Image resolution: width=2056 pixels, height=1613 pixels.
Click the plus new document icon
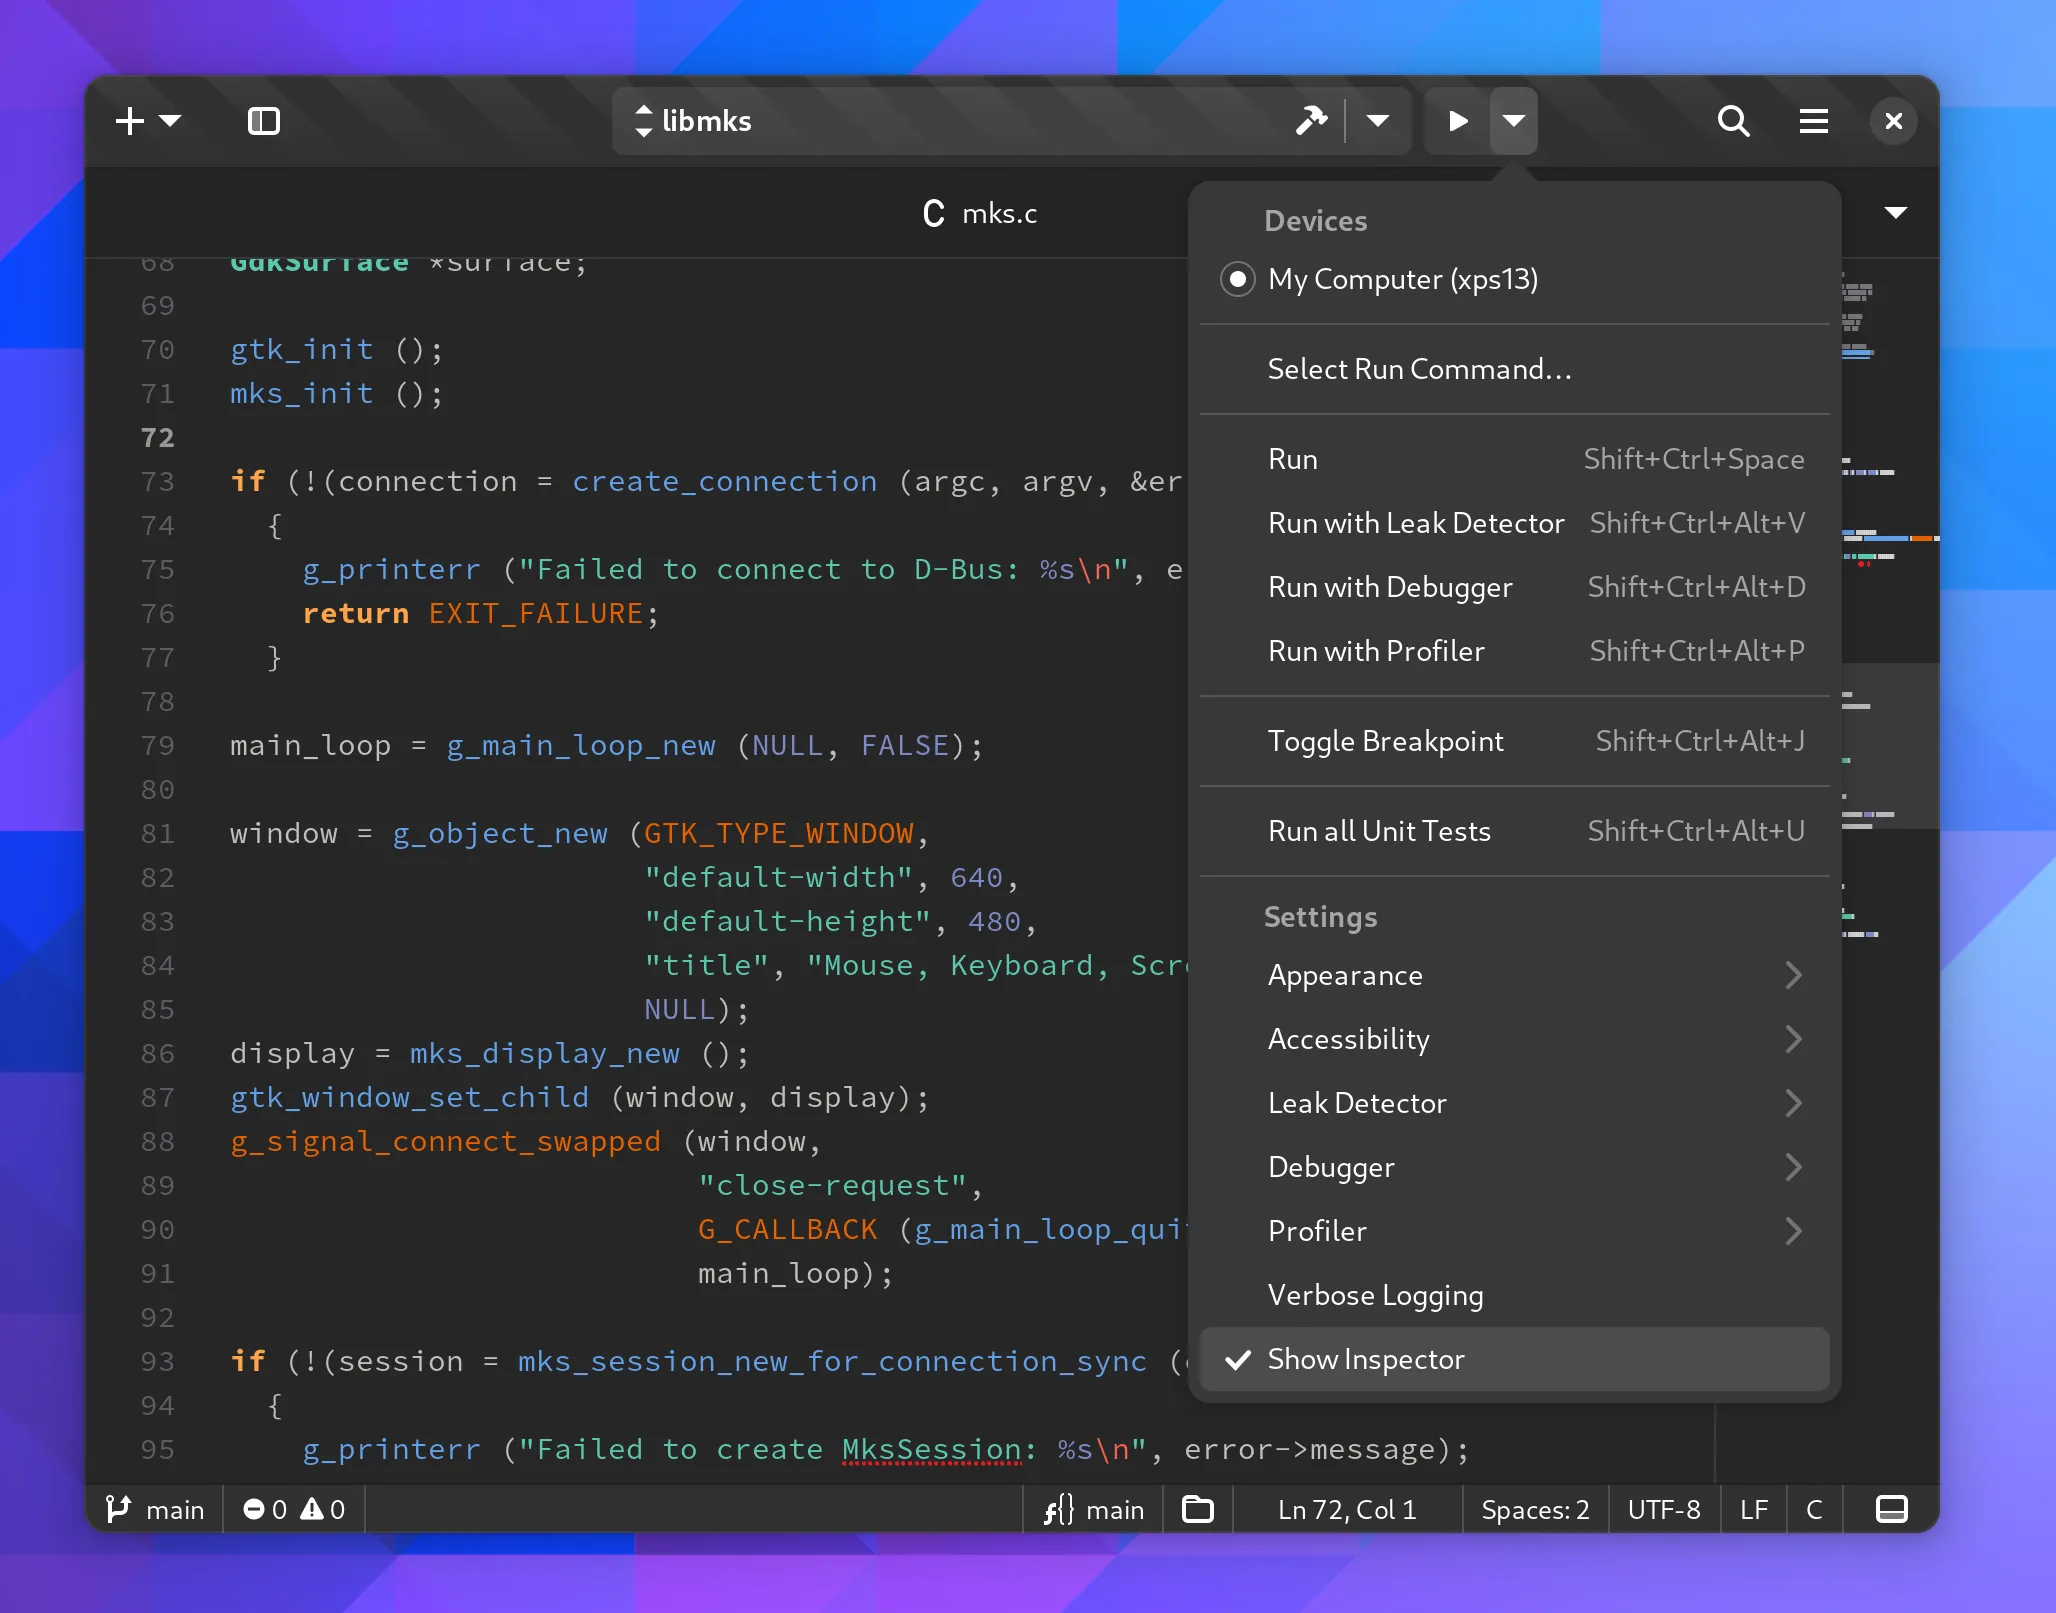130,121
